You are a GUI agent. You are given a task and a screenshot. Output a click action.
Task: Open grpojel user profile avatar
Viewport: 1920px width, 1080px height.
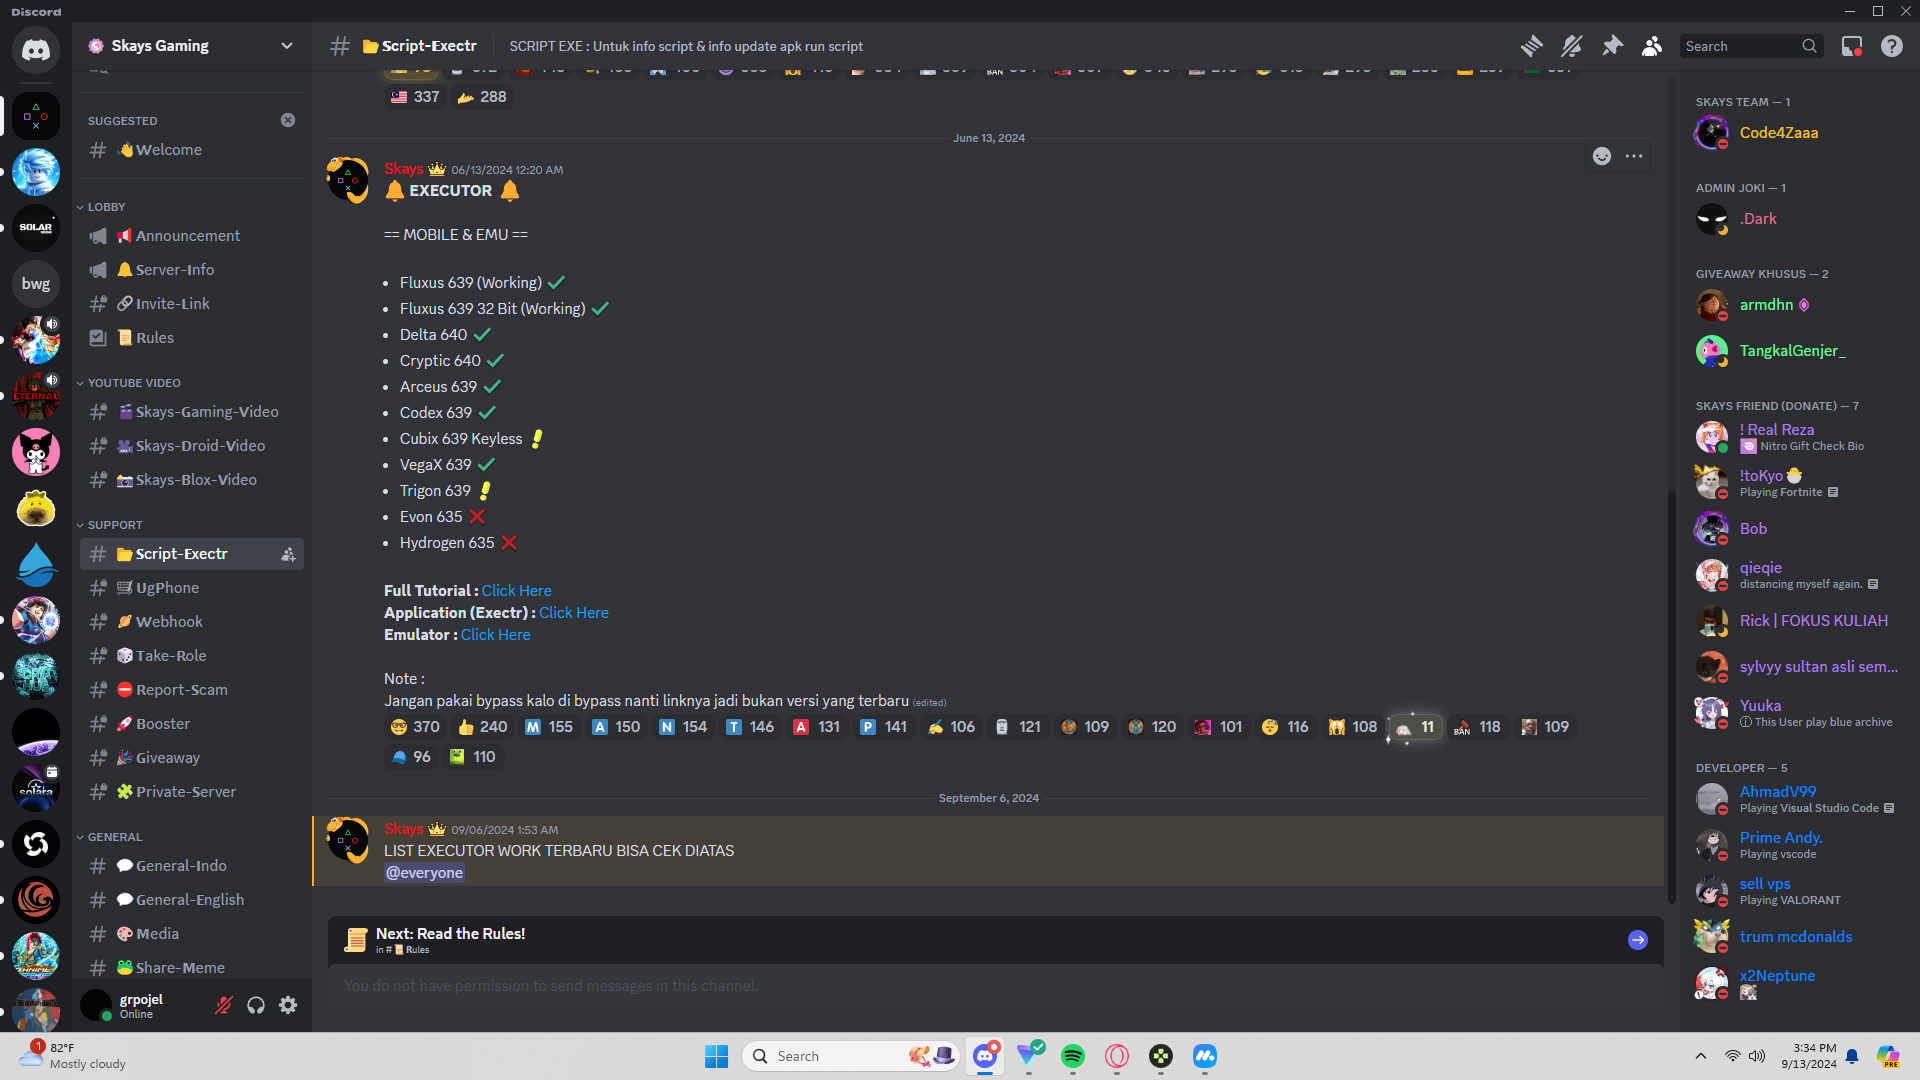coord(96,1005)
